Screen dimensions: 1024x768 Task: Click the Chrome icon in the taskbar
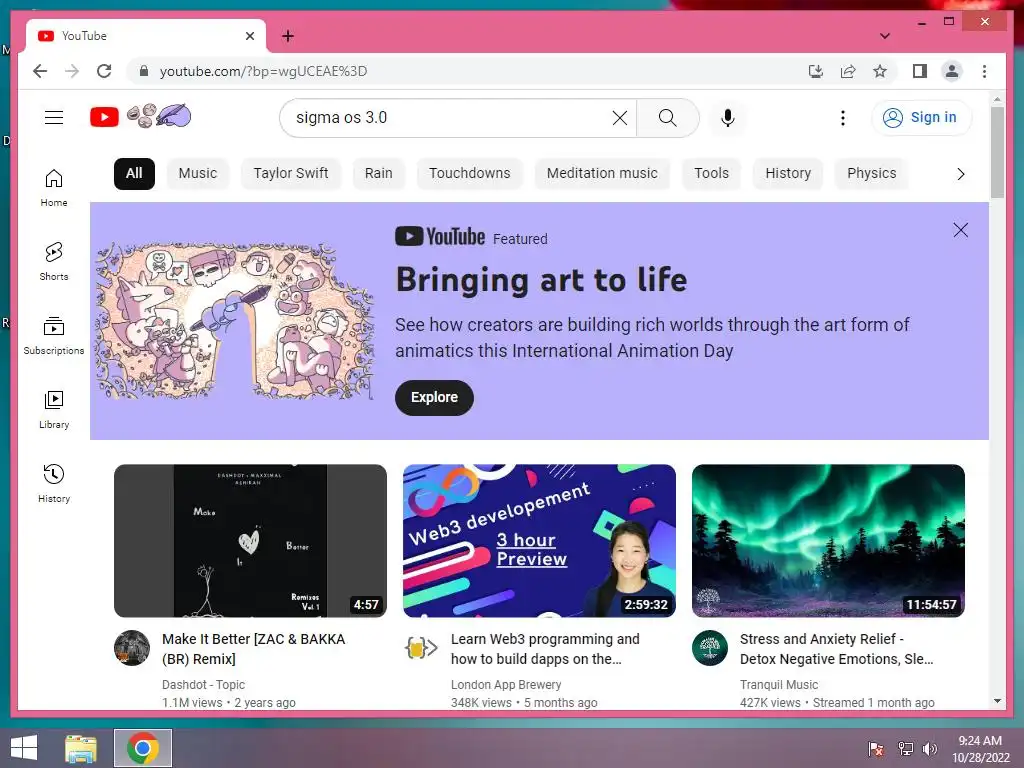coord(143,748)
